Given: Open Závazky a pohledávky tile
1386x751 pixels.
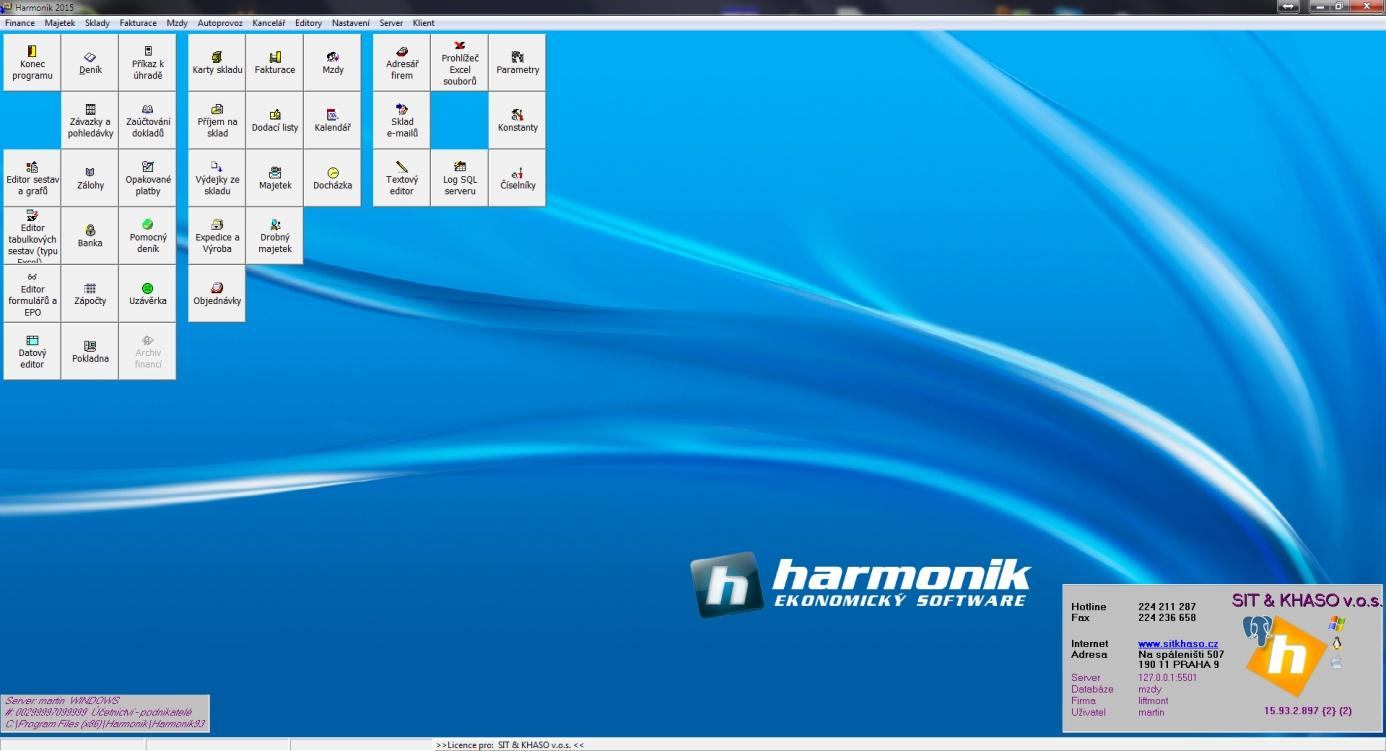Looking at the screenshot, I should point(90,121).
